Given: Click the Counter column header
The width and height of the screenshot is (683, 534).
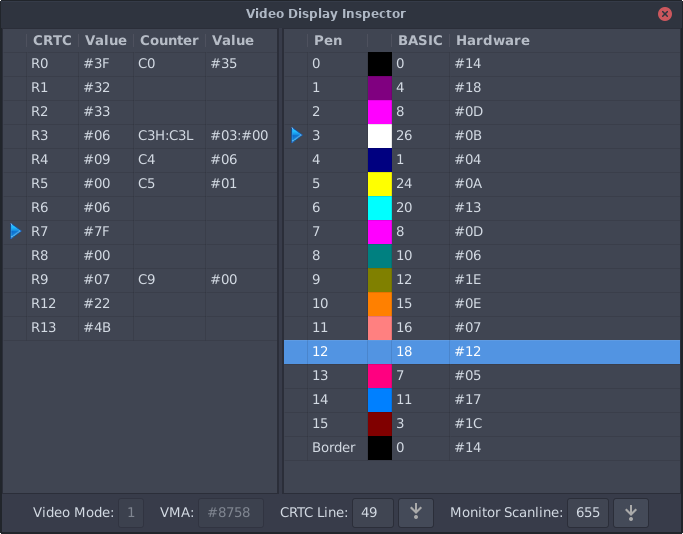Looking at the screenshot, I should pyautogui.click(x=169, y=41).
